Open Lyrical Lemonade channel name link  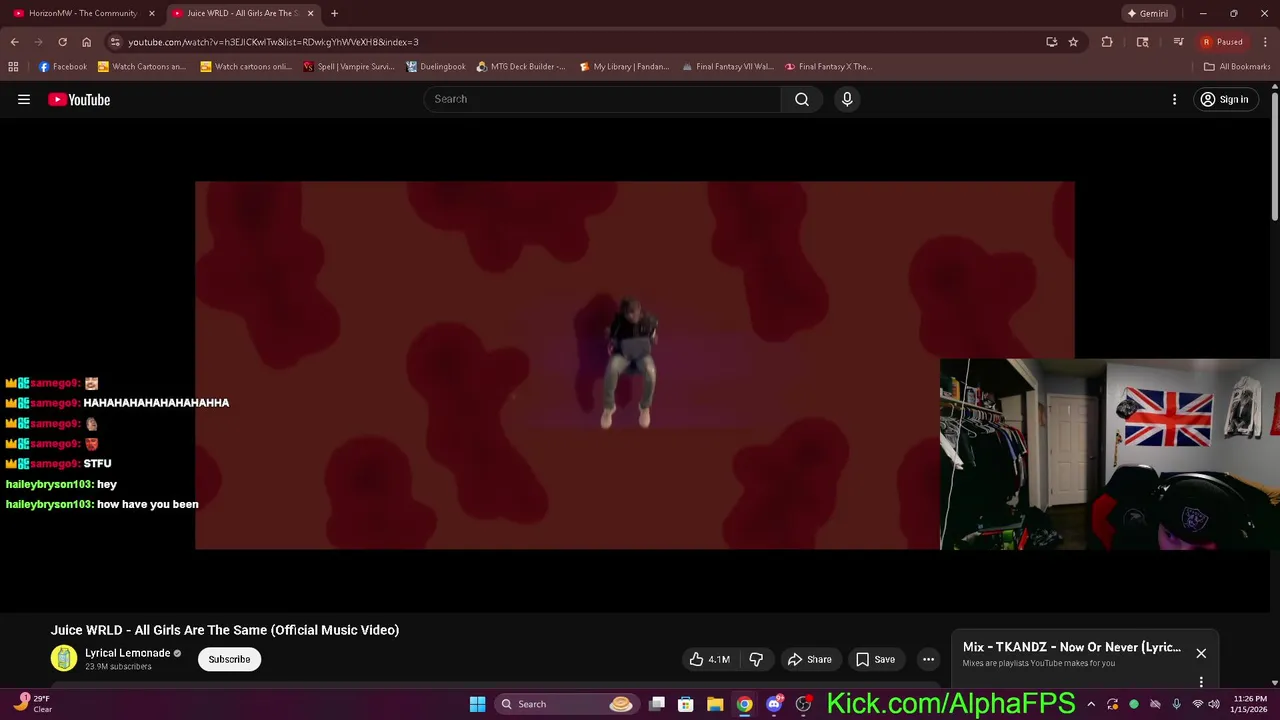pyautogui.click(x=127, y=653)
